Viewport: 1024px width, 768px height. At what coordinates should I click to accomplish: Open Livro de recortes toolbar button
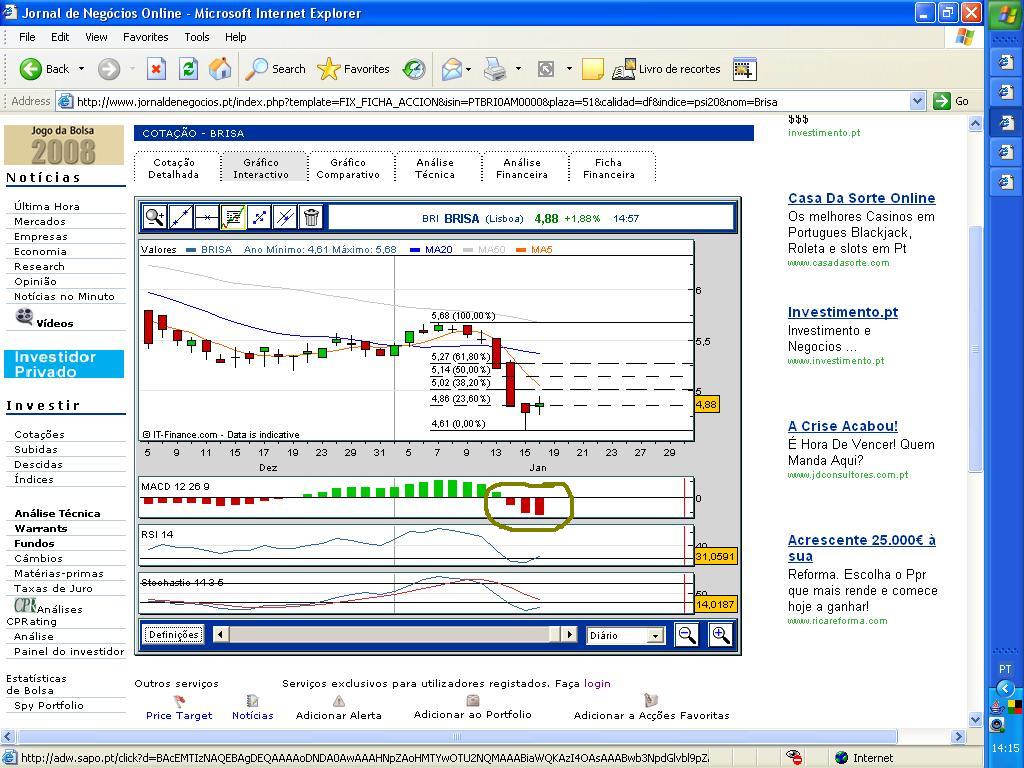666,69
